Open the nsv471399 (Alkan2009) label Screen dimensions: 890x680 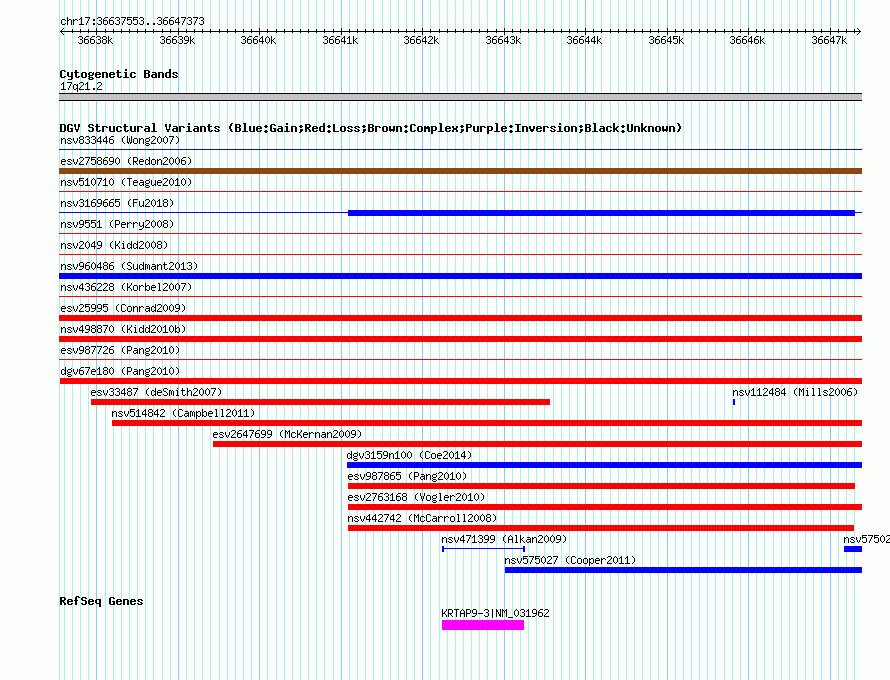point(504,539)
